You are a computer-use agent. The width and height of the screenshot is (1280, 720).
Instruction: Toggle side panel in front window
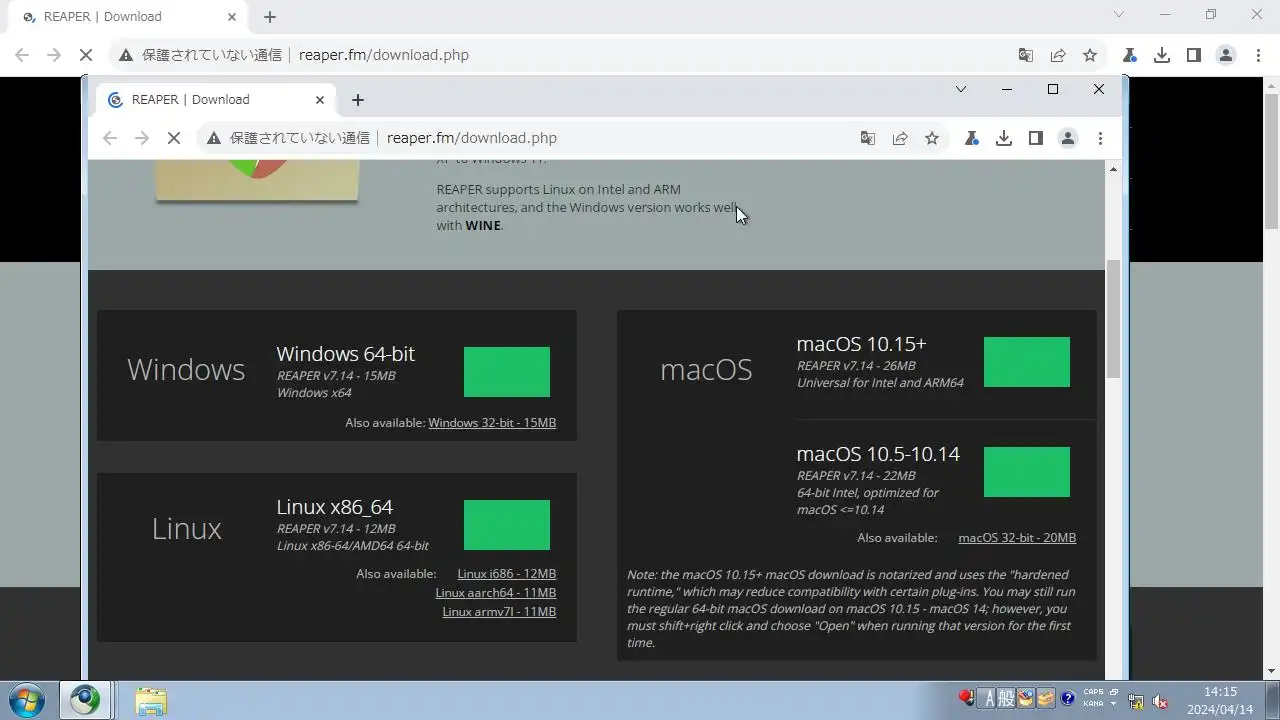(x=1036, y=138)
